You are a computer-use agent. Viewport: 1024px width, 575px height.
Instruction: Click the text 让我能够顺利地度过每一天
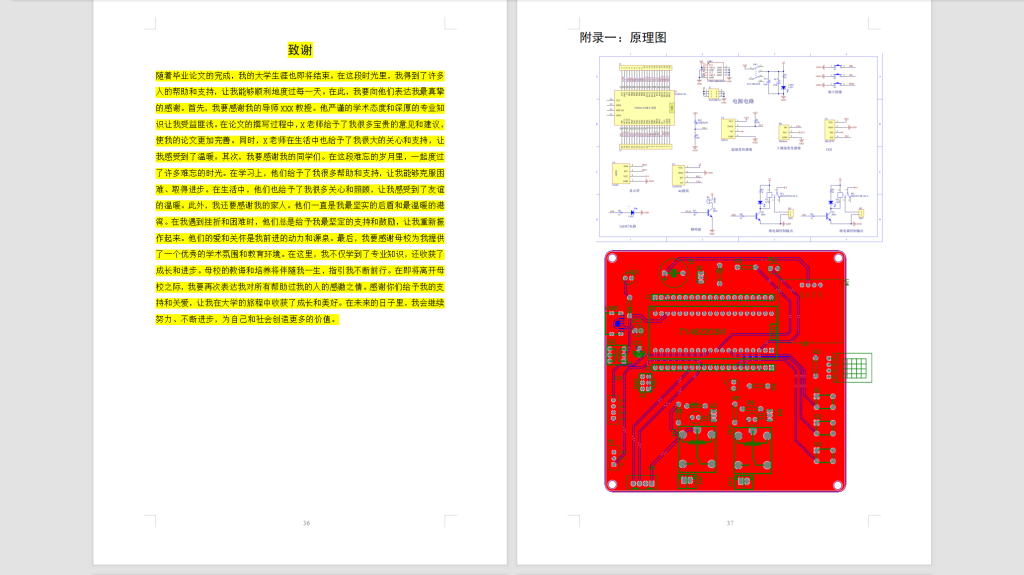point(272,92)
